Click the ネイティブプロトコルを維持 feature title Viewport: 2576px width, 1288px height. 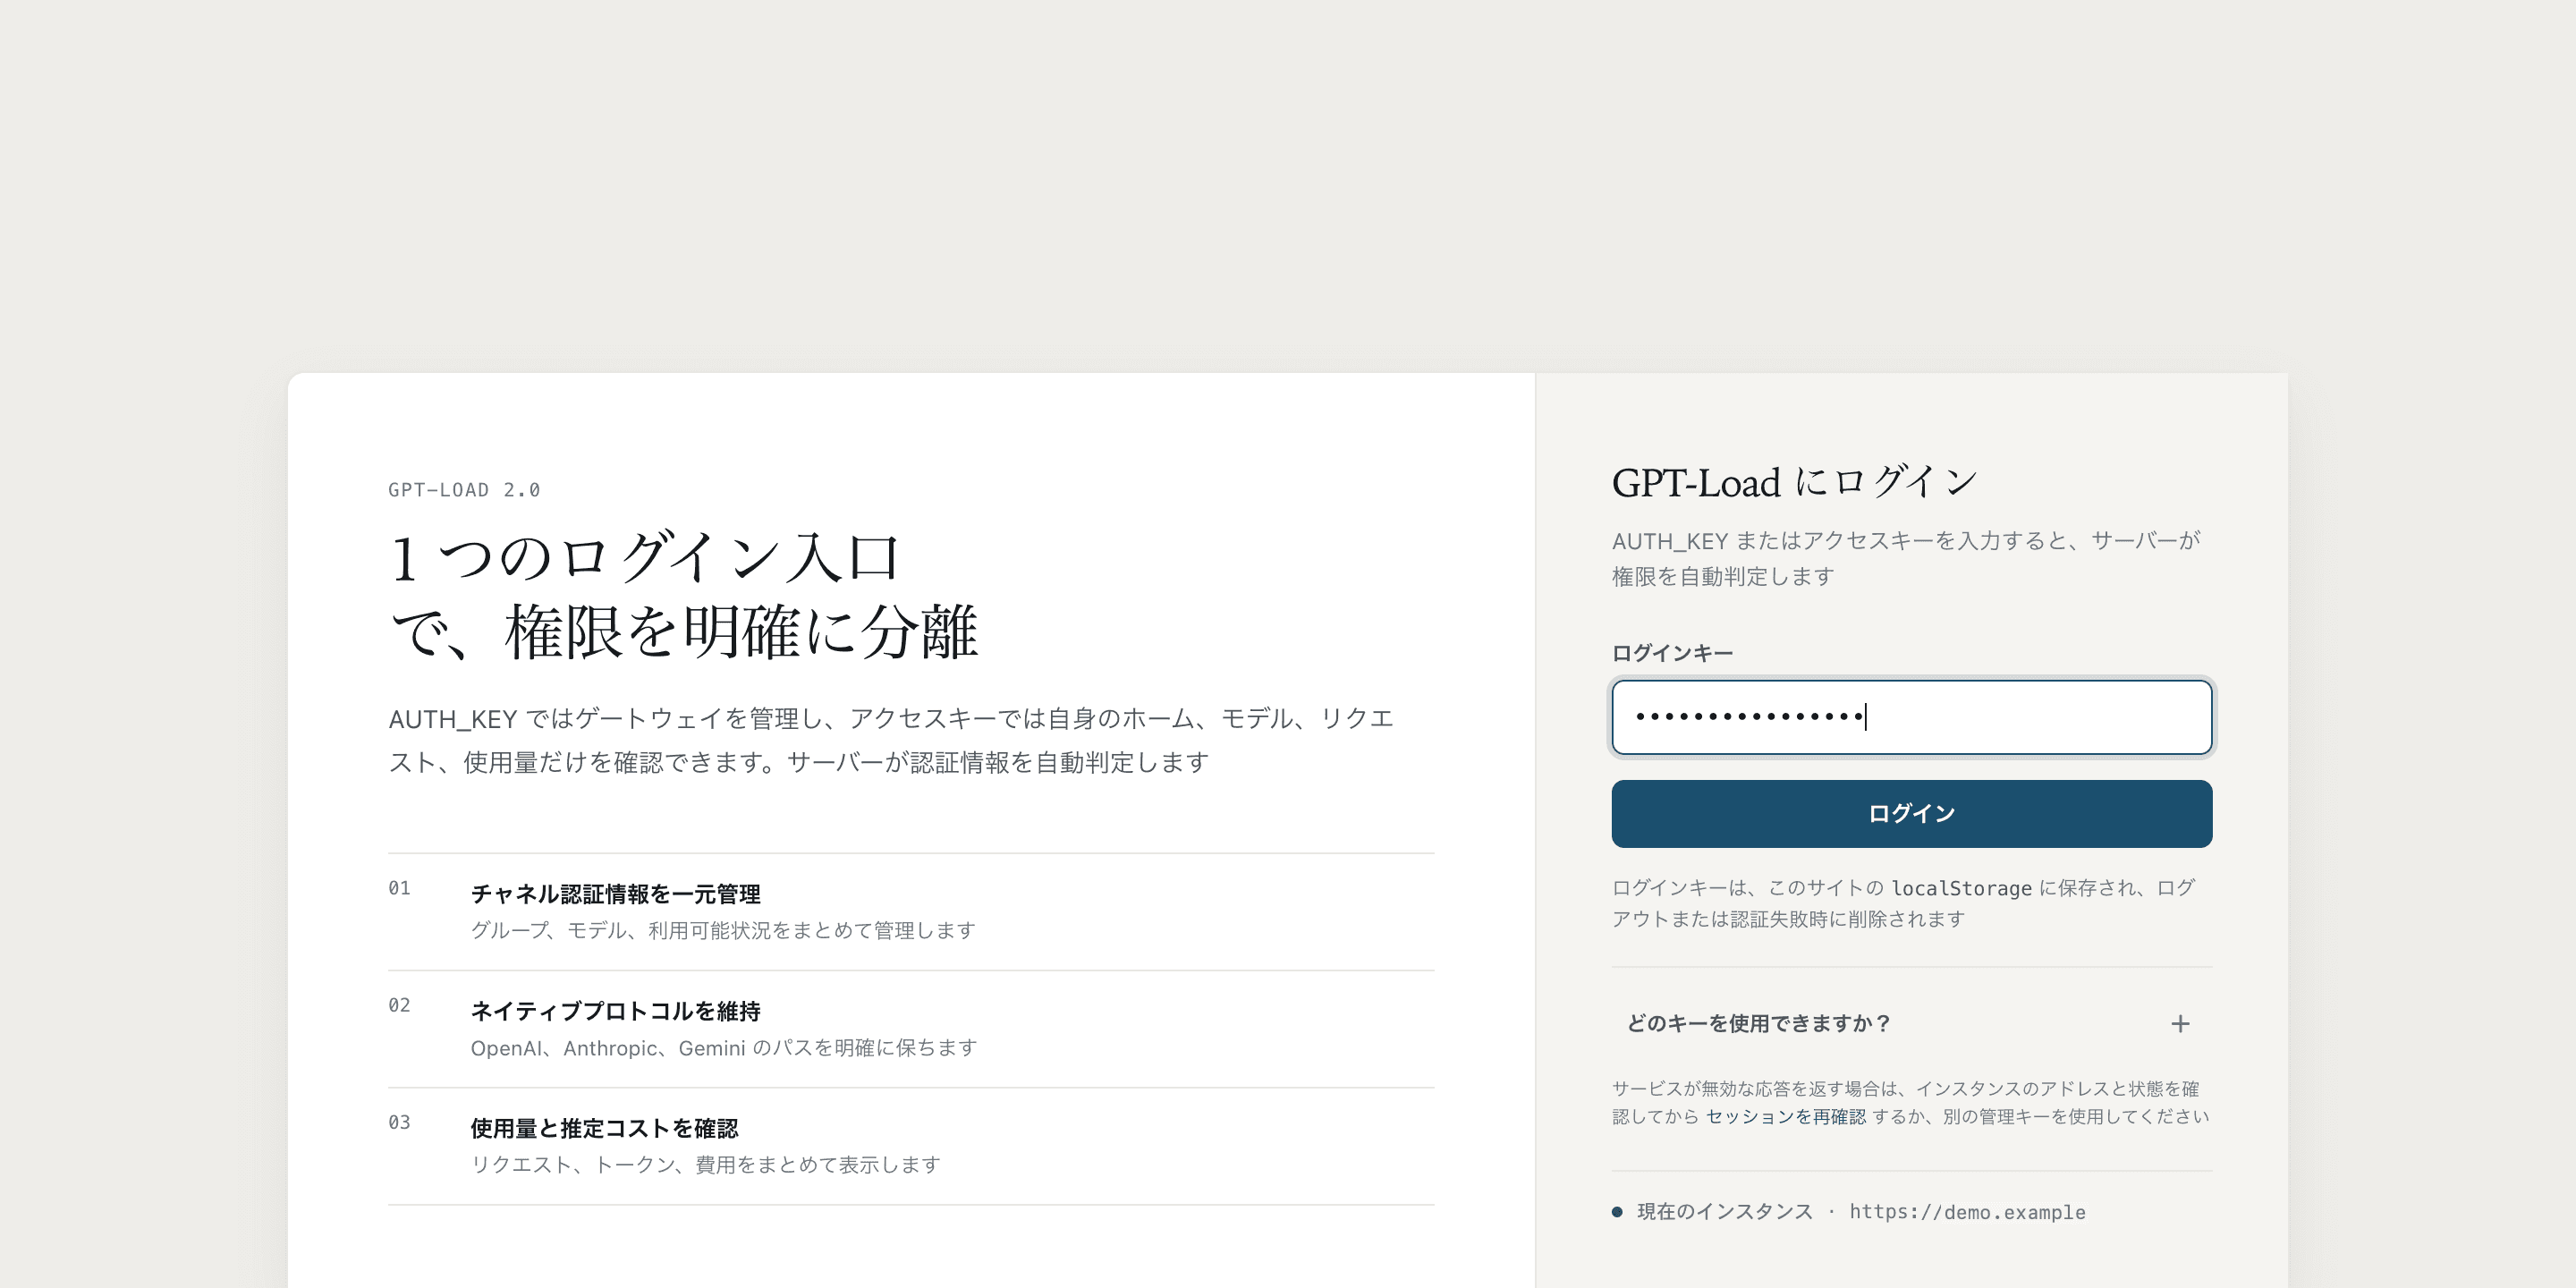pos(615,1011)
